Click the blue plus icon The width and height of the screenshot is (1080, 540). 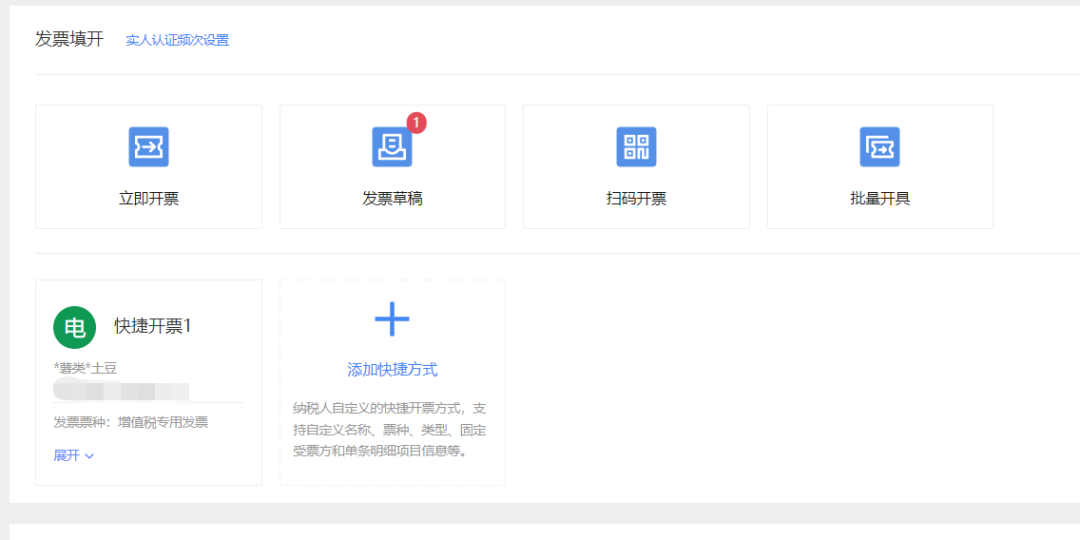tap(392, 319)
